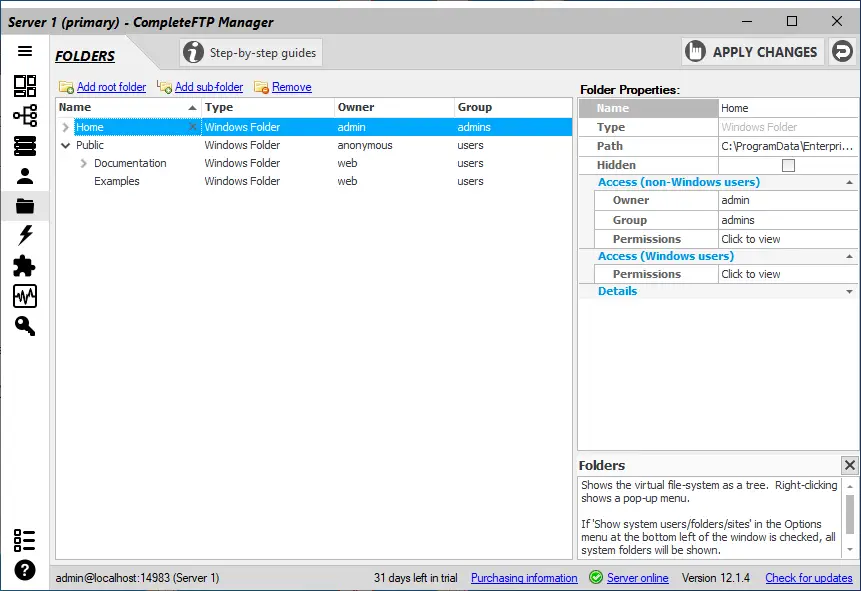
Task: Open the sites tree icon in sidebar
Action: coord(25,115)
